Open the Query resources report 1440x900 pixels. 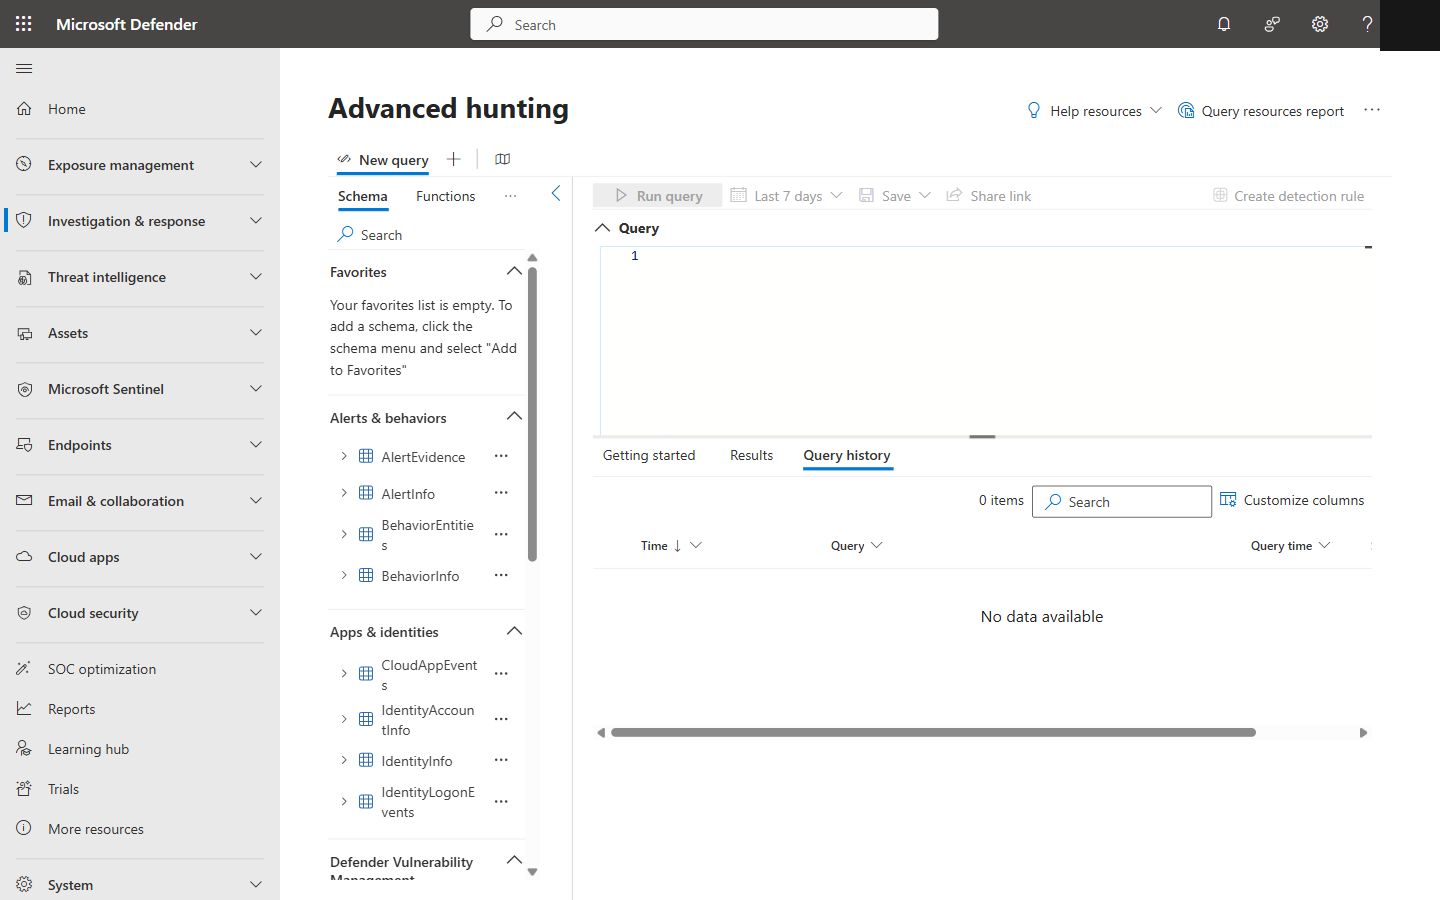coord(1261,110)
